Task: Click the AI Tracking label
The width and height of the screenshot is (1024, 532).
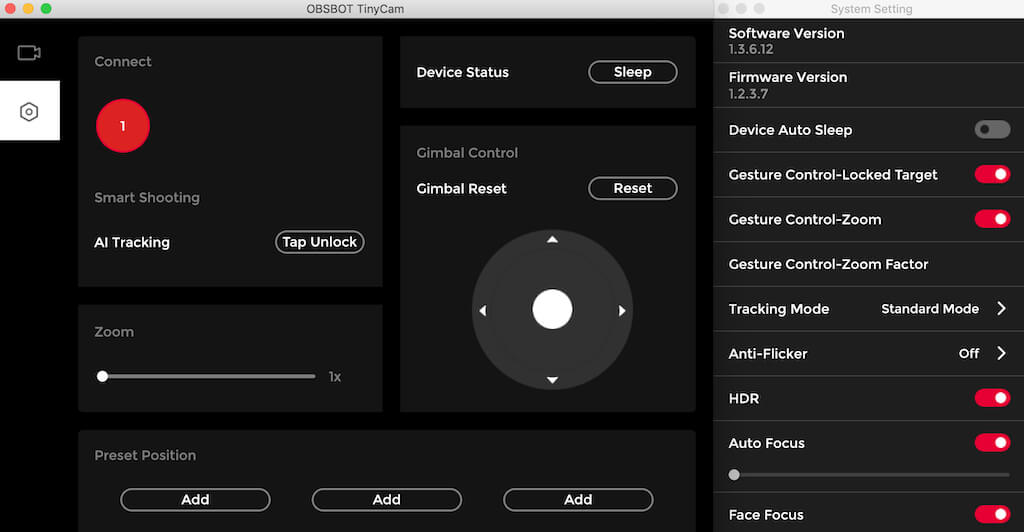Action: (x=132, y=242)
